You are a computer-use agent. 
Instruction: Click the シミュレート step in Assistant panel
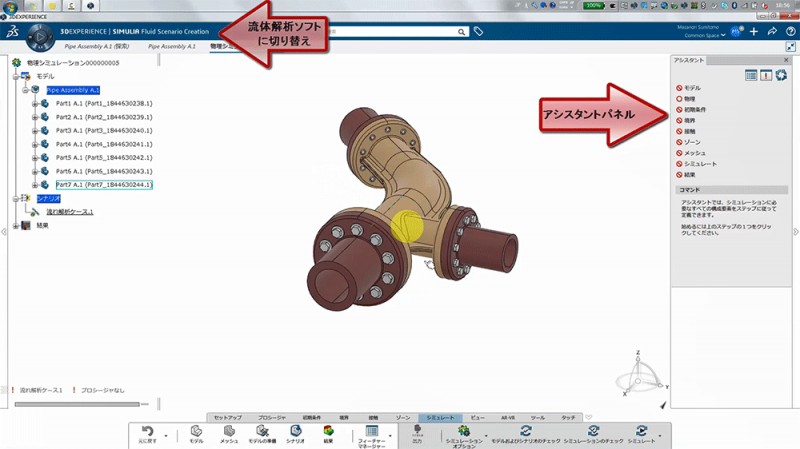[x=696, y=164]
